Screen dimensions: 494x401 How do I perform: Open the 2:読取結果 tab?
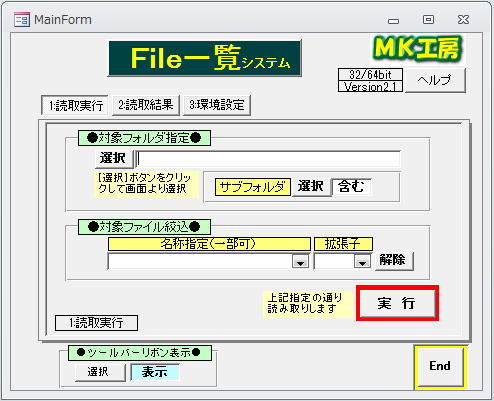click(146, 105)
